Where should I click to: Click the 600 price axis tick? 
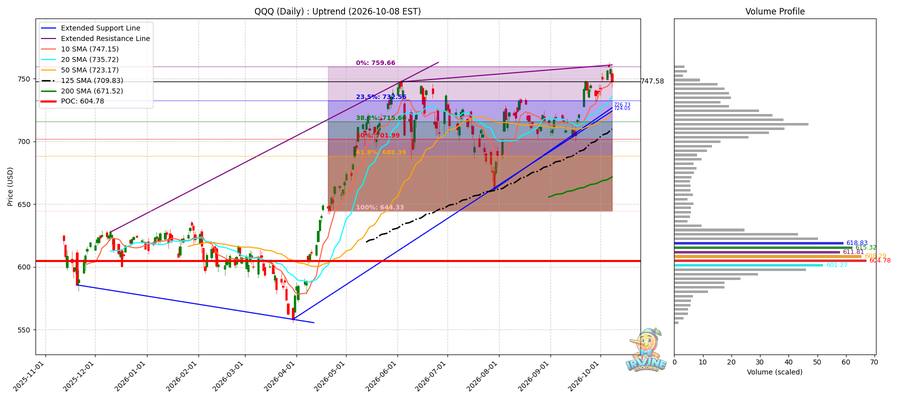point(26,267)
